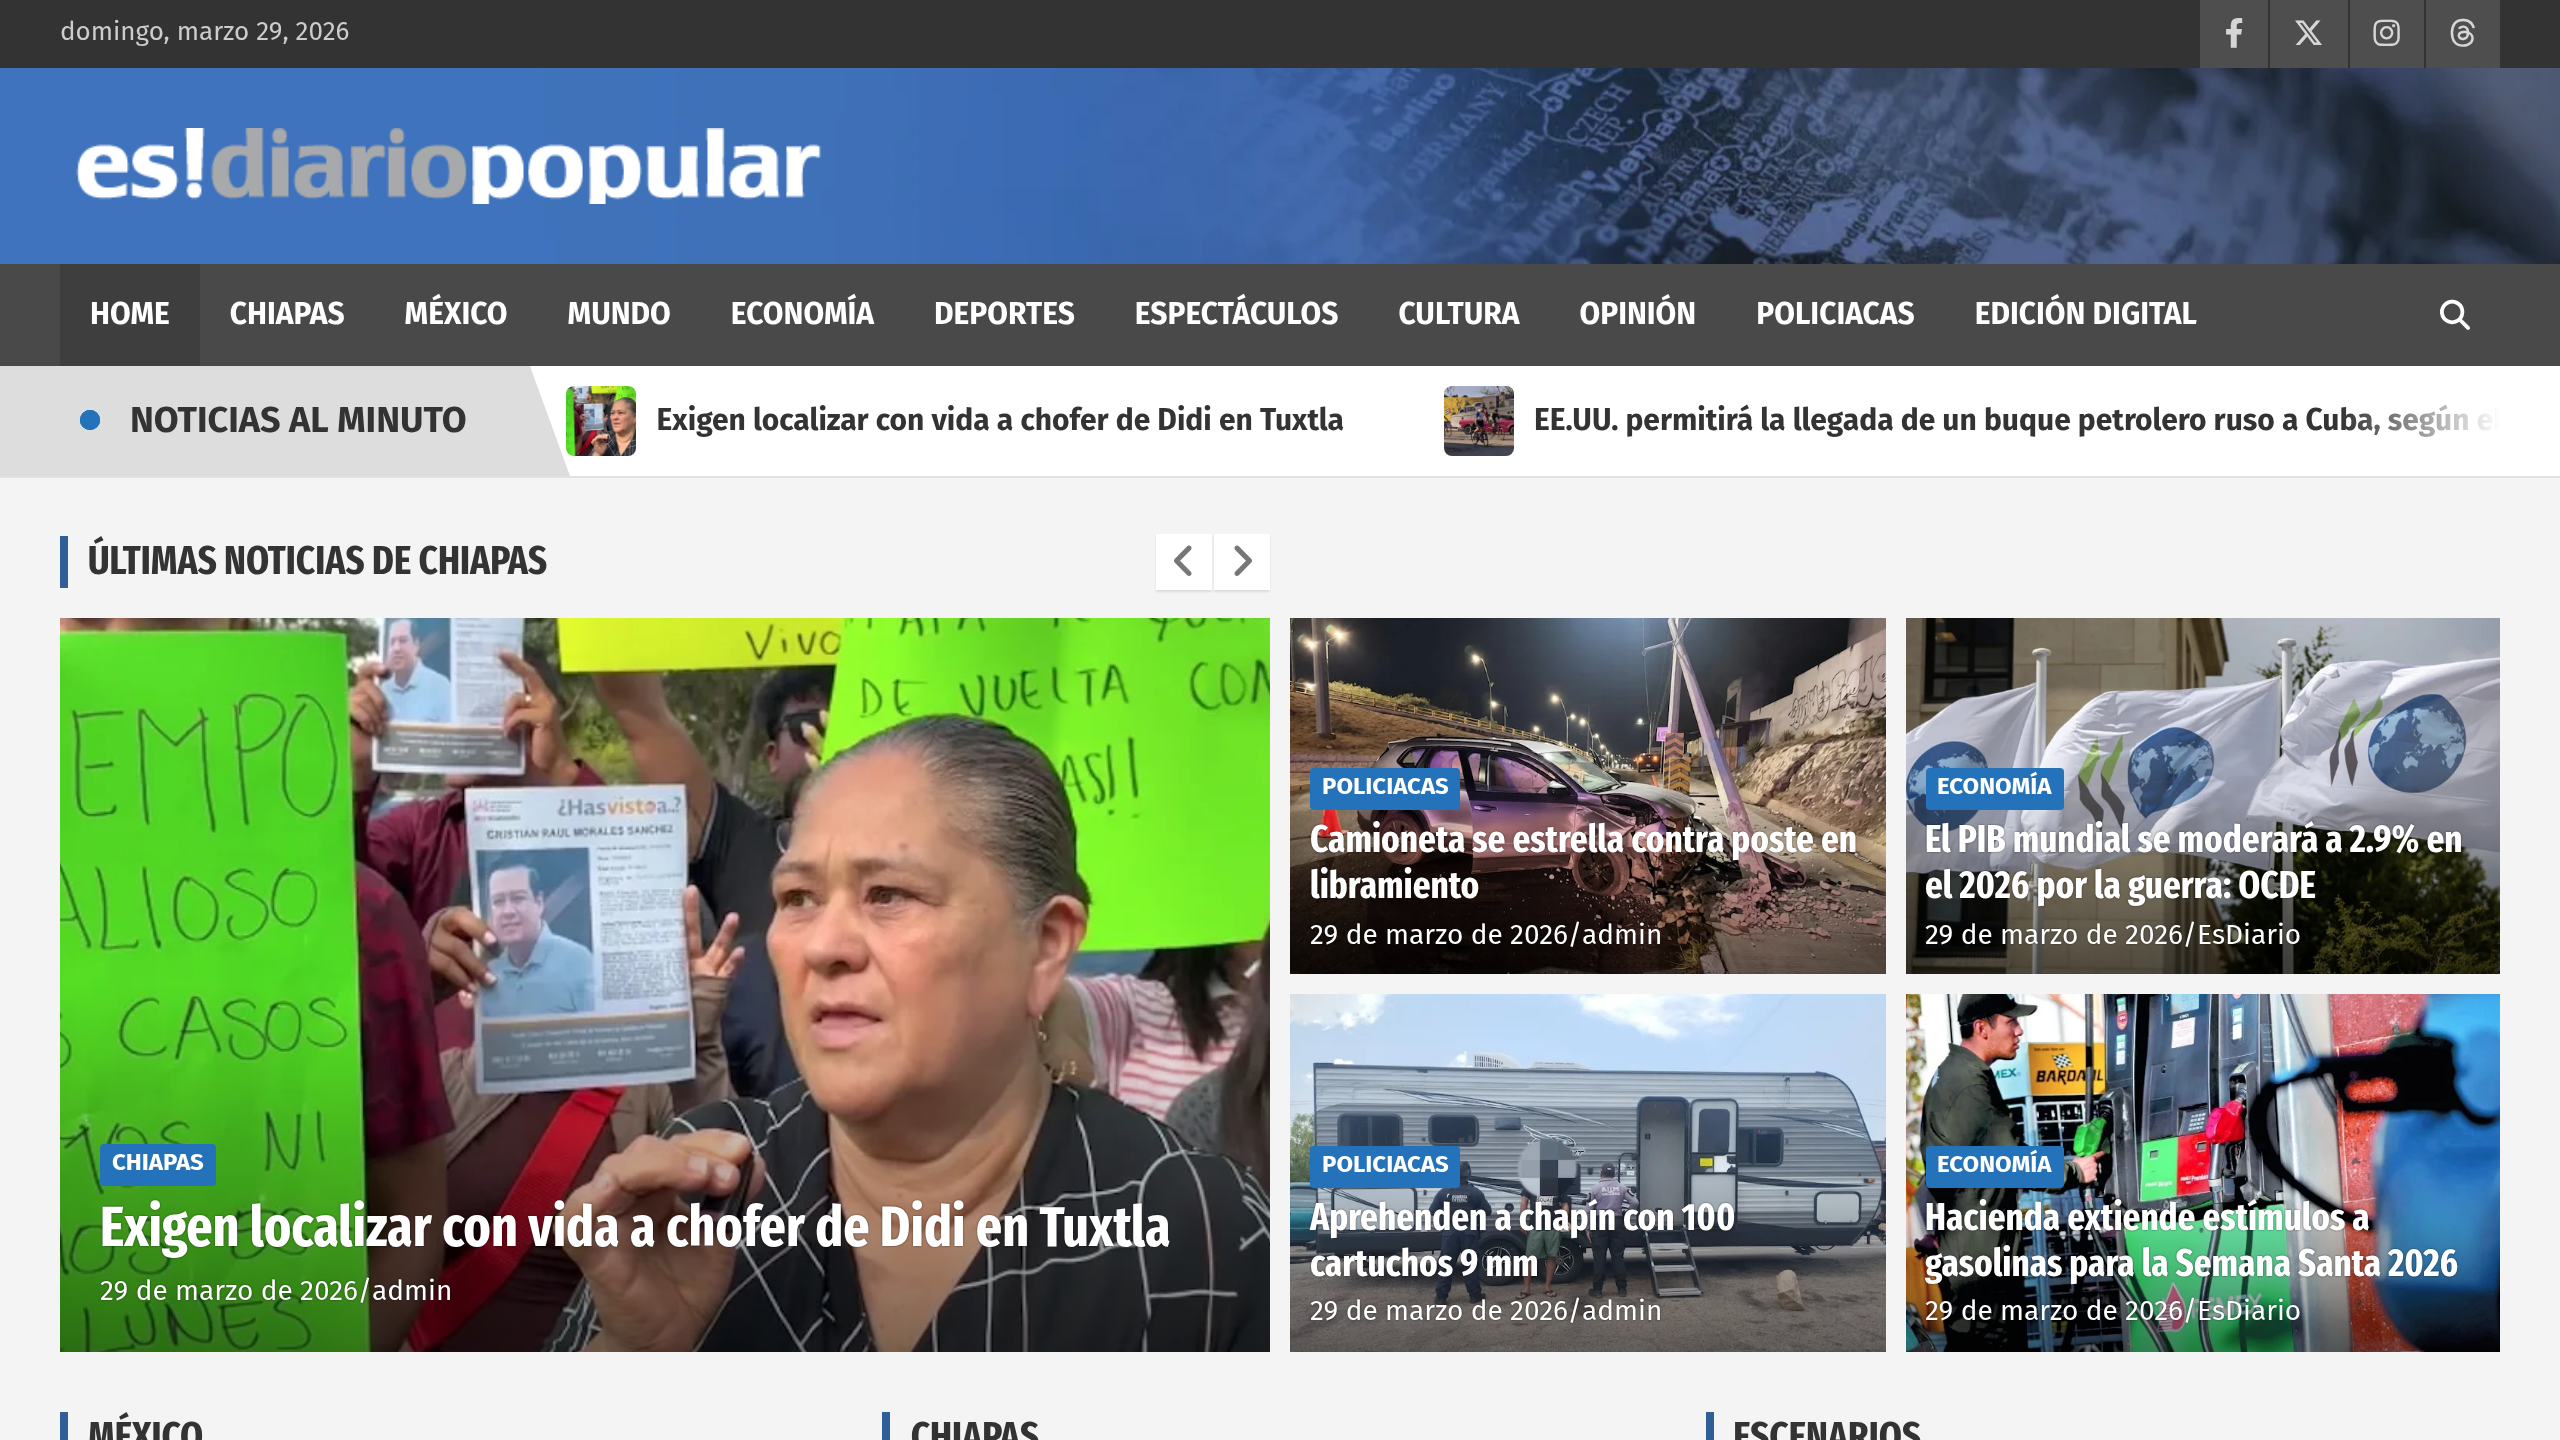Screen dimensions: 2560x1440
Task: Open the Threads profile icon
Action: click(2462, 33)
